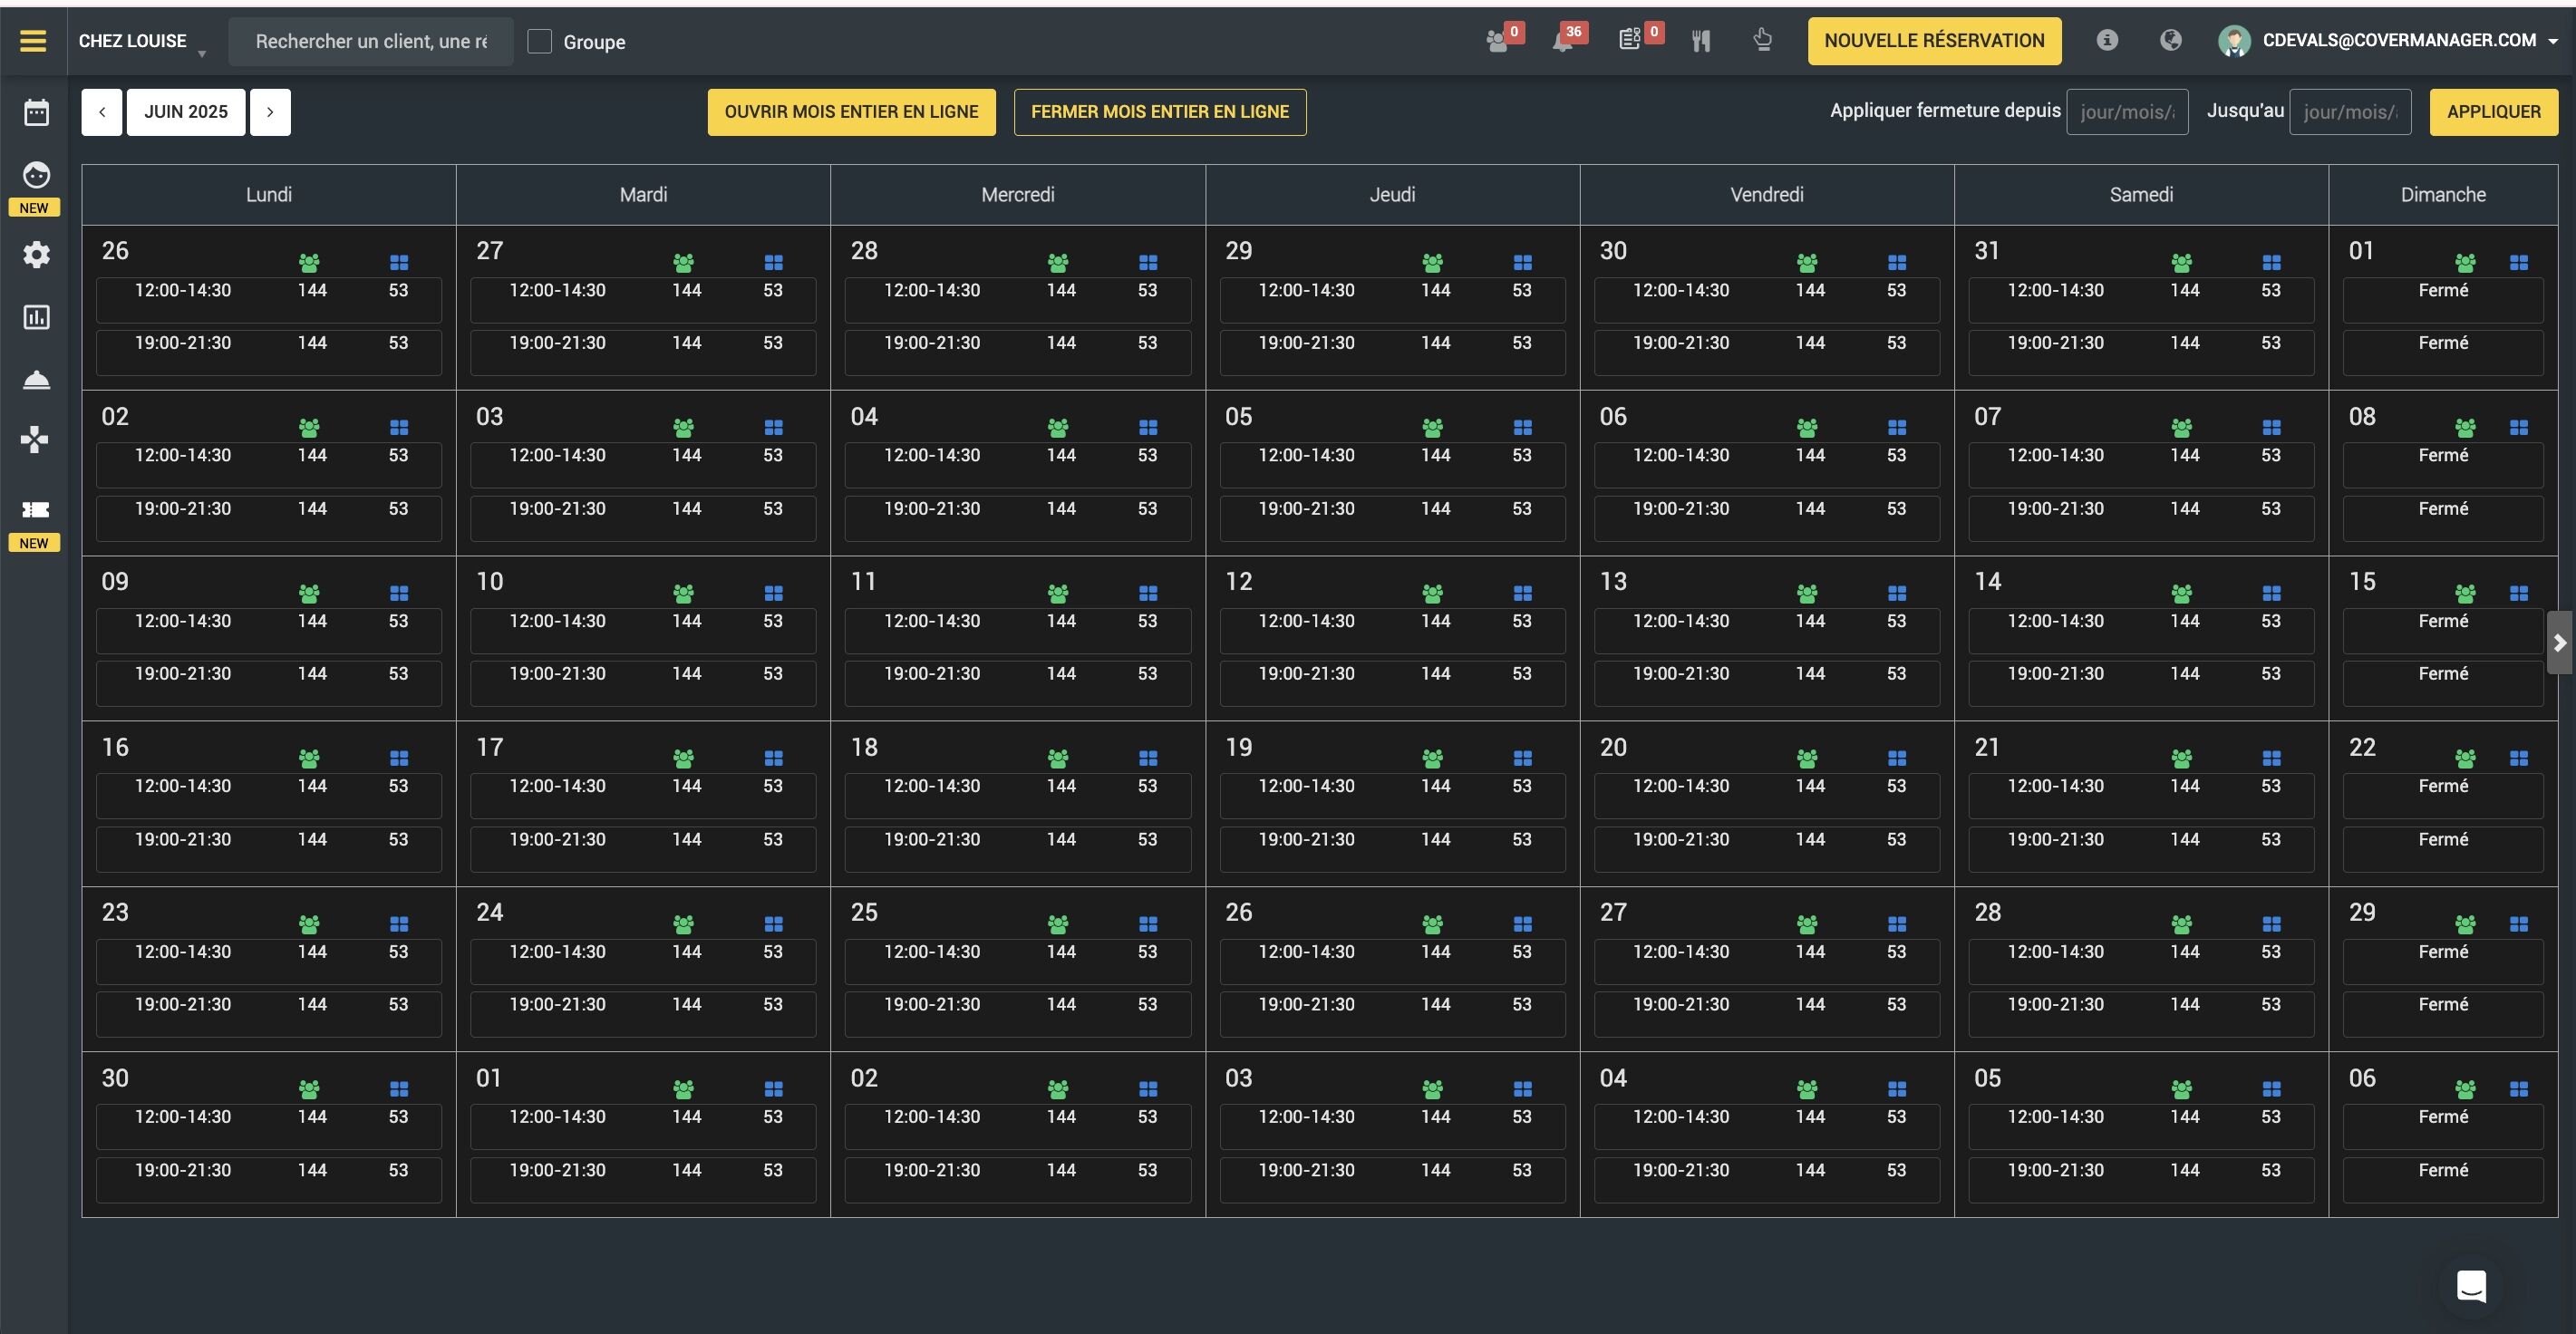Open the info icon in top bar
The width and height of the screenshot is (2576, 1334).
2107,40
